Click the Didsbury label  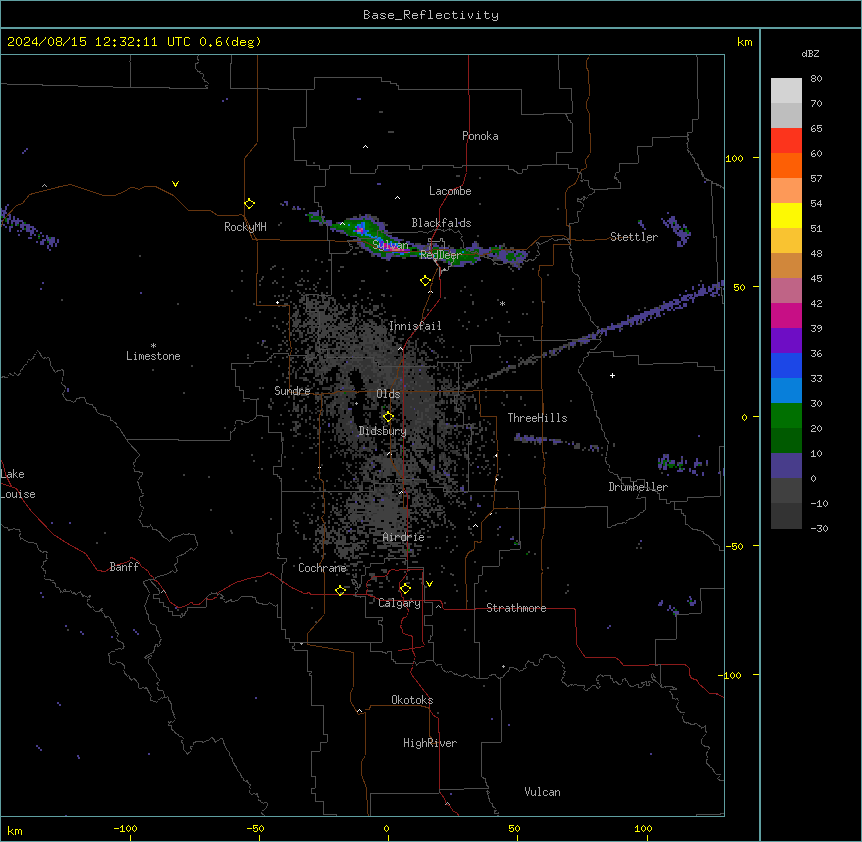point(383,431)
